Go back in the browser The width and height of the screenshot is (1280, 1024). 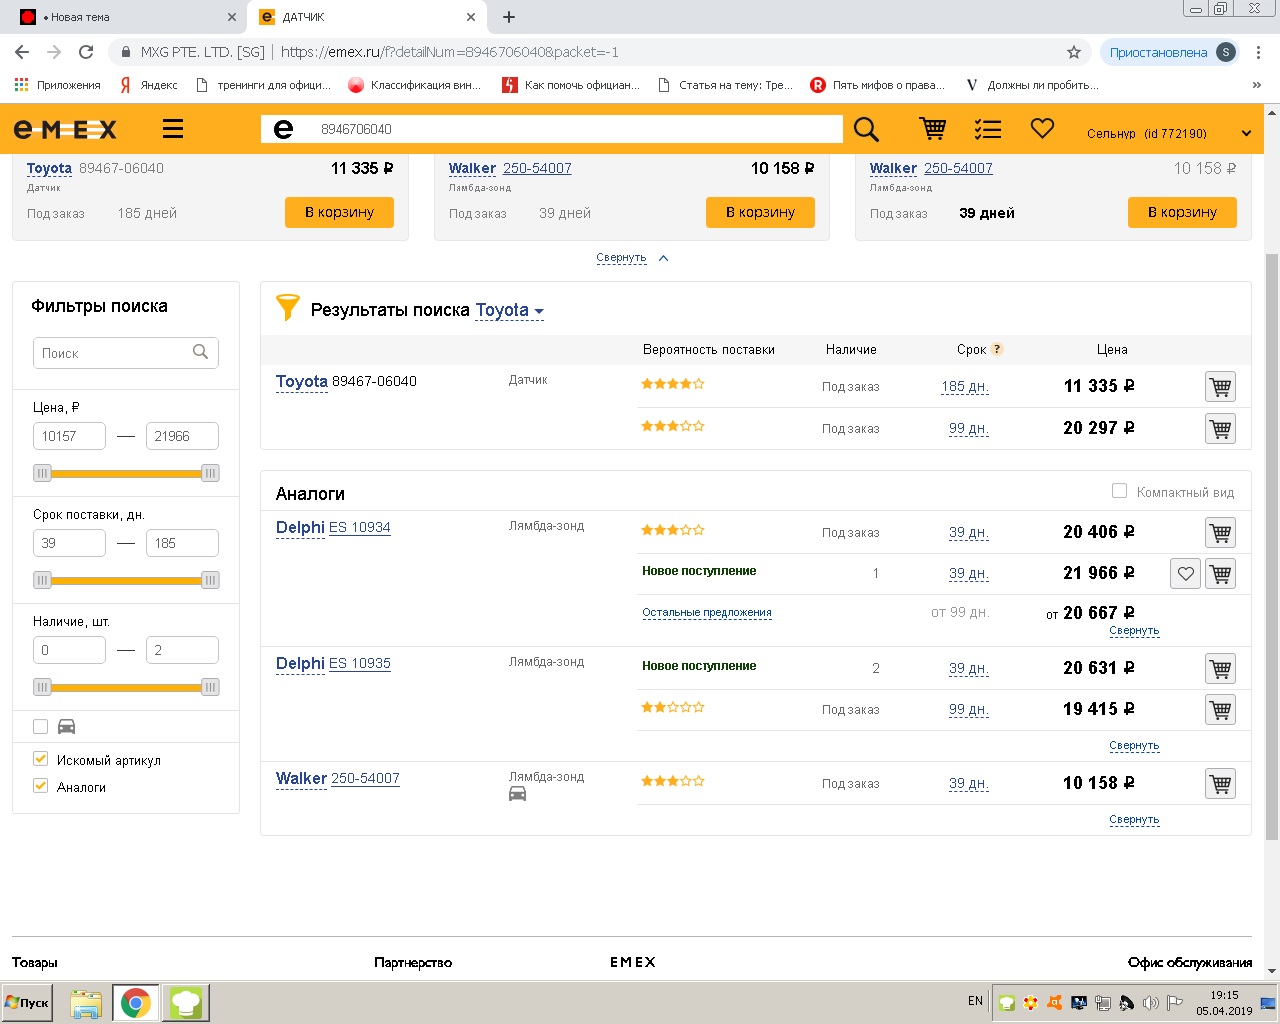(22, 52)
